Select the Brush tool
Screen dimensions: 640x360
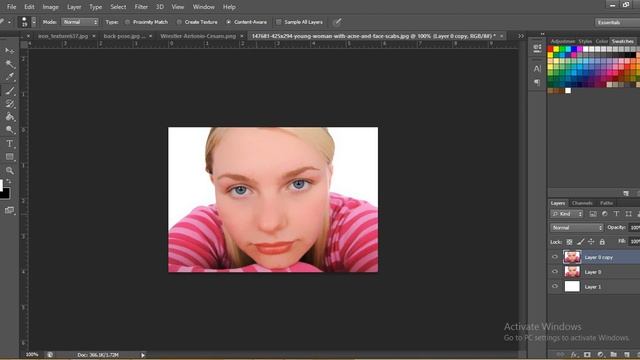(x=9, y=91)
